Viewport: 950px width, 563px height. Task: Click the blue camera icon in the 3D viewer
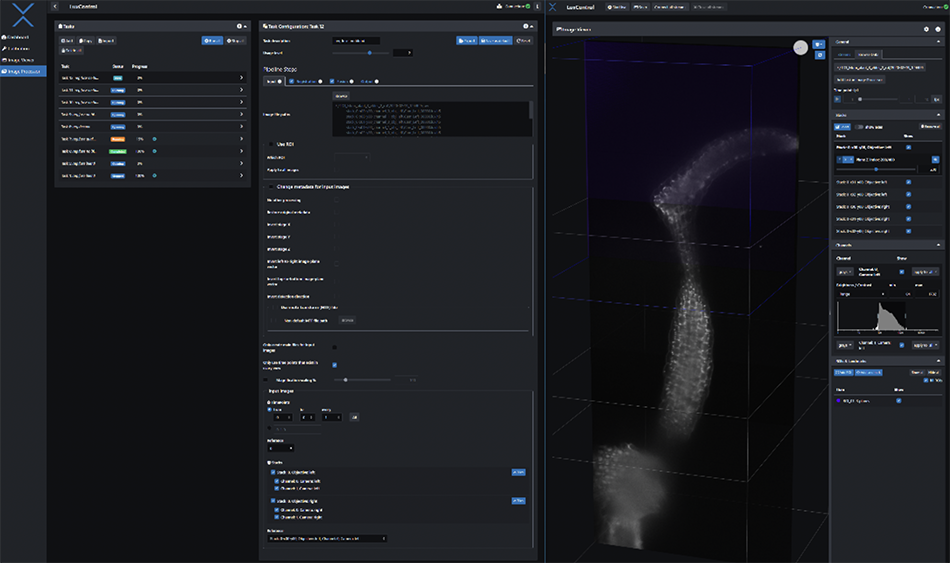pyautogui.click(x=819, y=44)
